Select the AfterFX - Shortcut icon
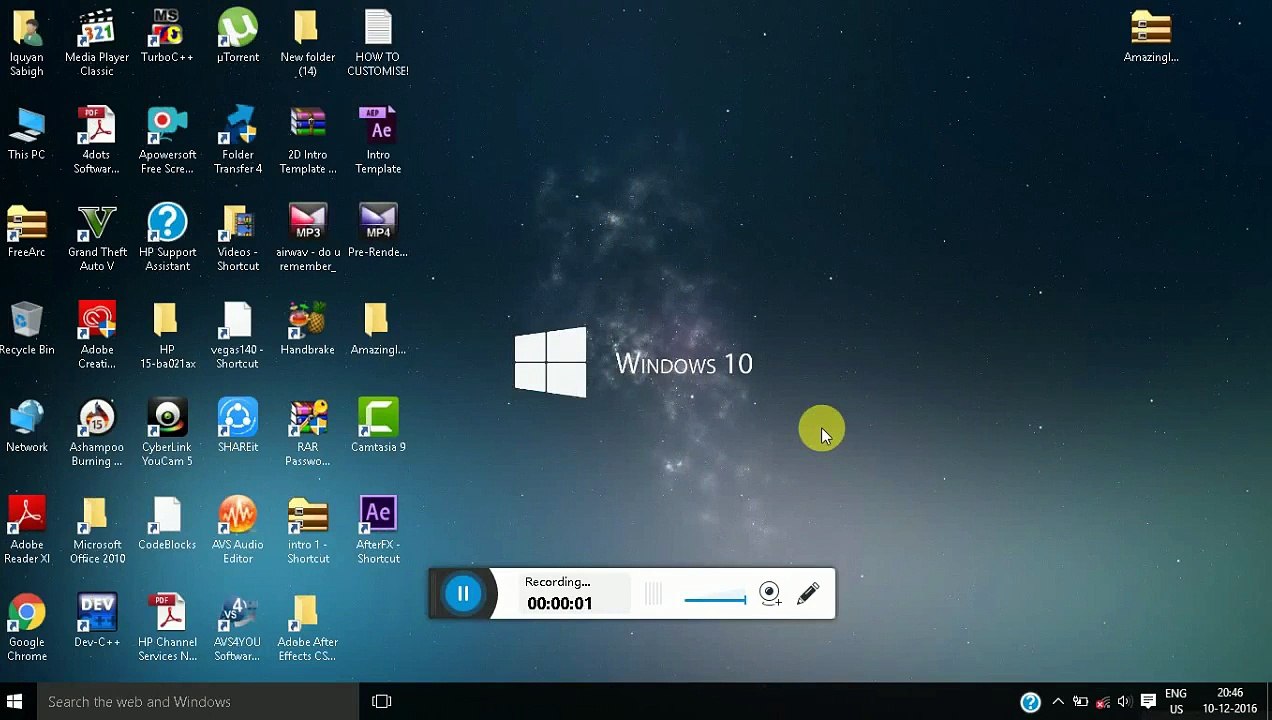 pos(378,531)
